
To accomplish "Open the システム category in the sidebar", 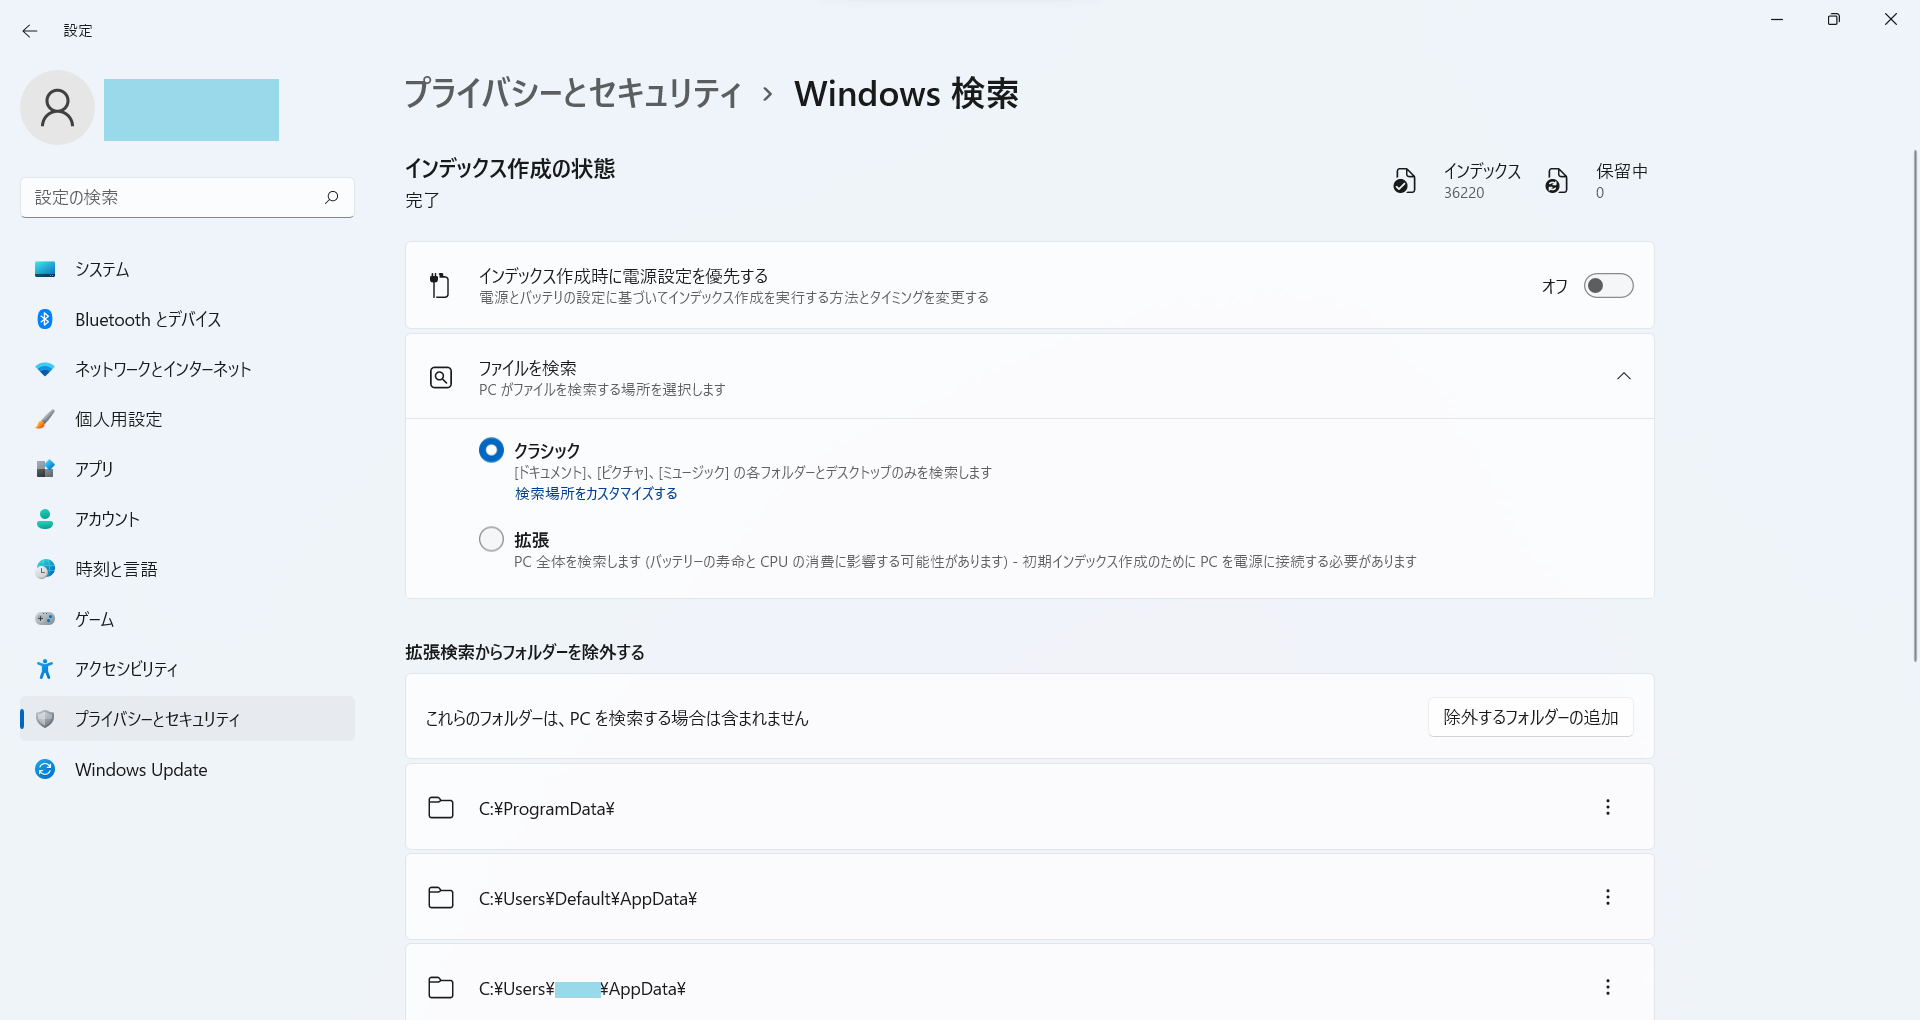I will pos(101,269).
